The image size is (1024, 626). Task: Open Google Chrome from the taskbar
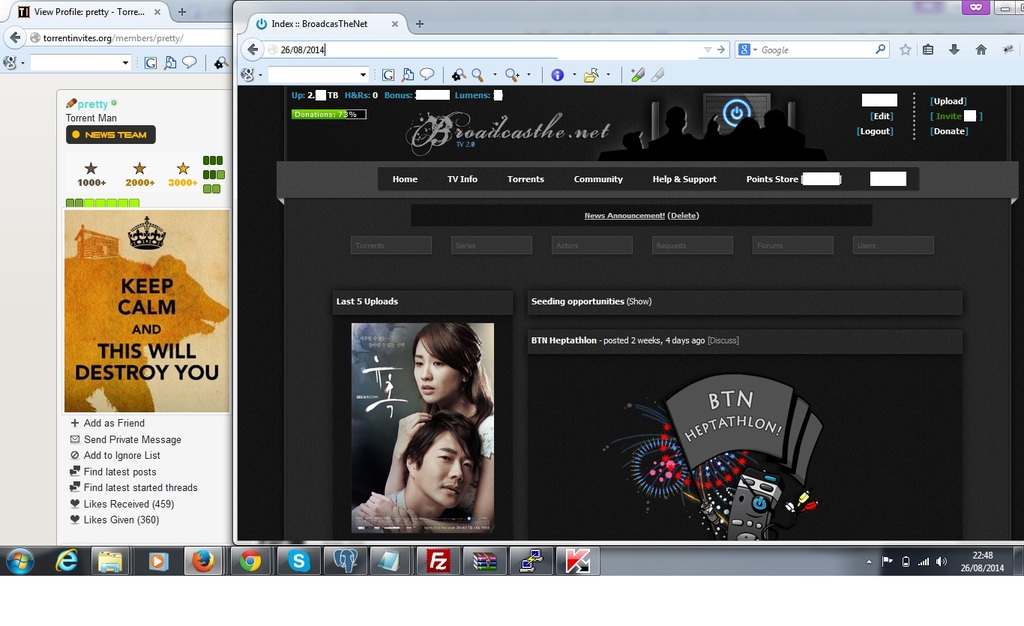[250, 561]
